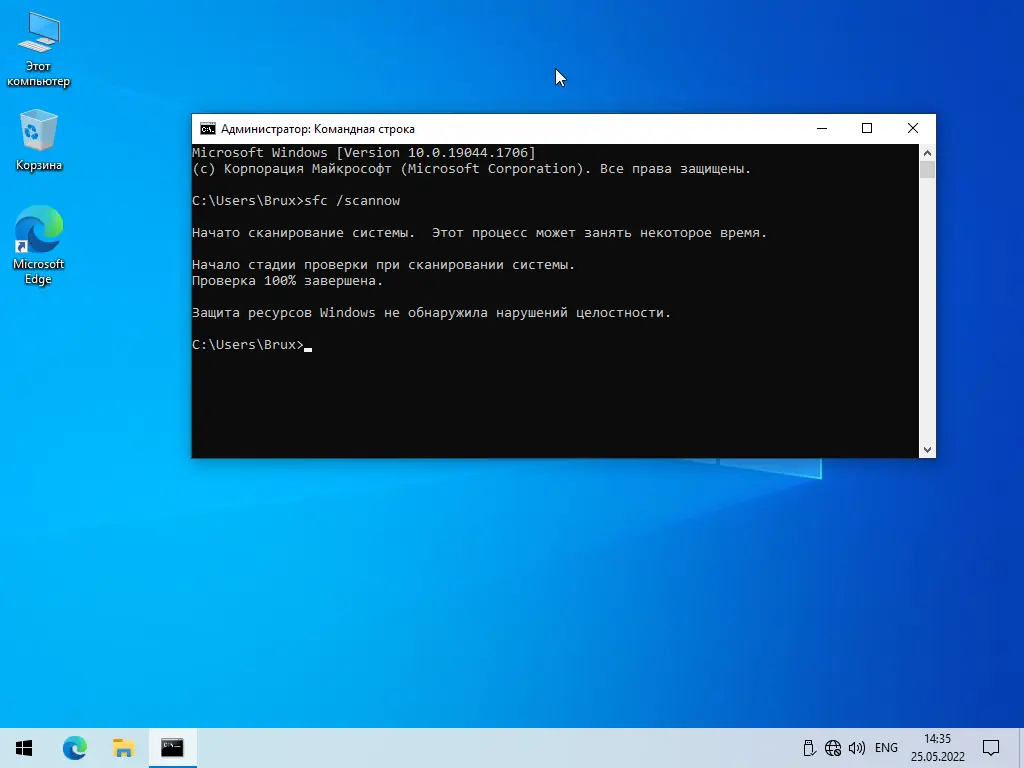This screenshot has height=768, width=1024.
Task: Click the Microsoft Corporation copyright line
Action: pos(472,168)
